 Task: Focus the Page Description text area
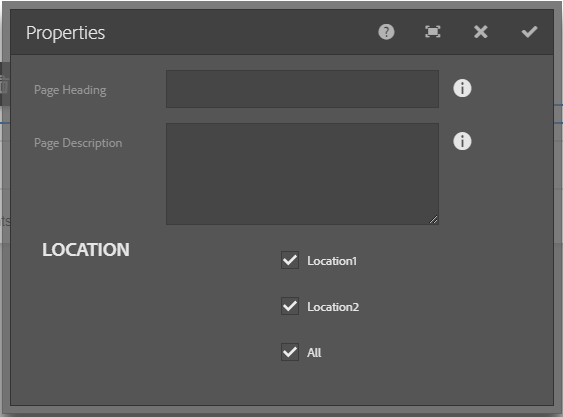(302, 174)
